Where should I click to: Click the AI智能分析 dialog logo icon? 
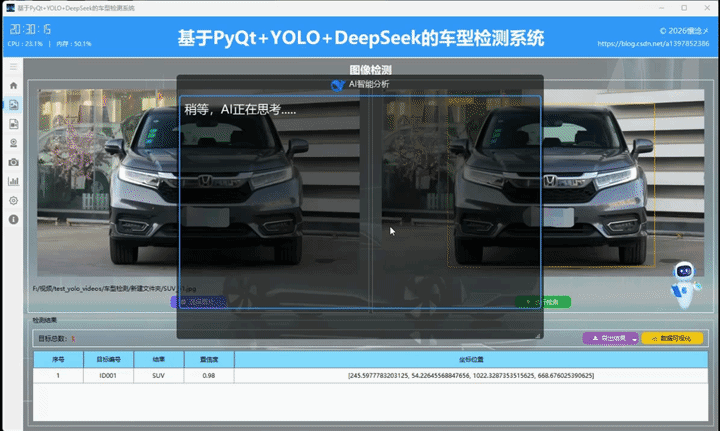click(338, 85)
